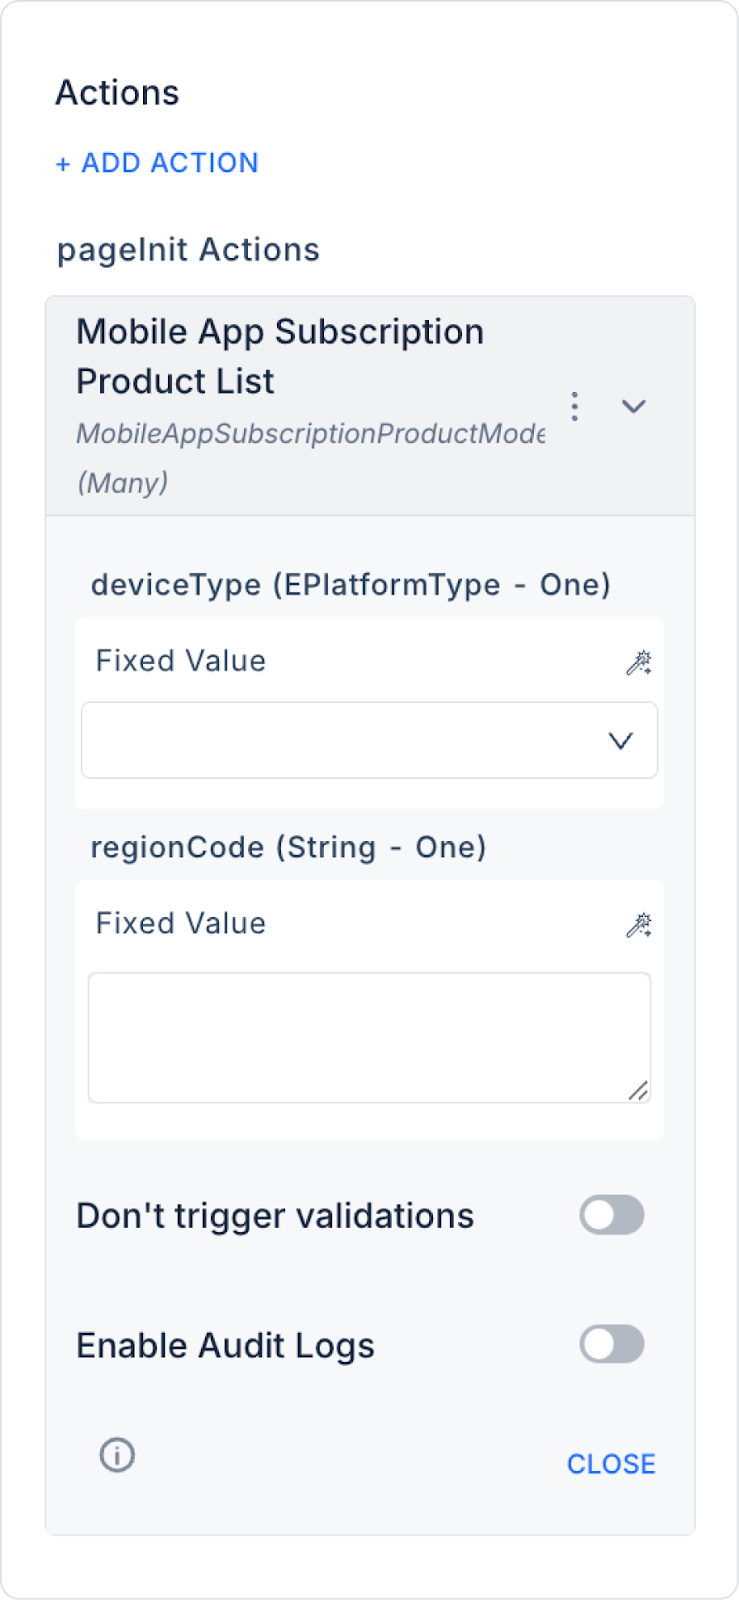Focus the regionCode Fixed Value text area
739x1600 pixels.
369,1037
